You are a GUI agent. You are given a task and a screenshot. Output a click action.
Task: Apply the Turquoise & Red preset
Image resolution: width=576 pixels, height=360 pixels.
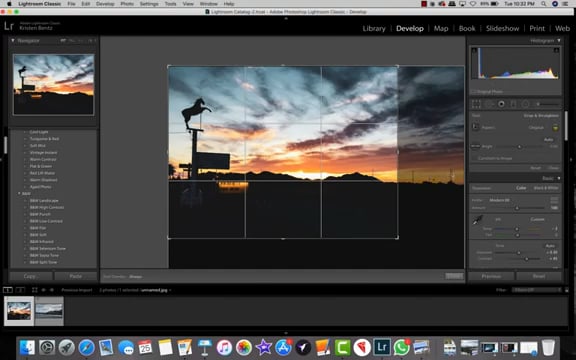click(x=44, y=139)
